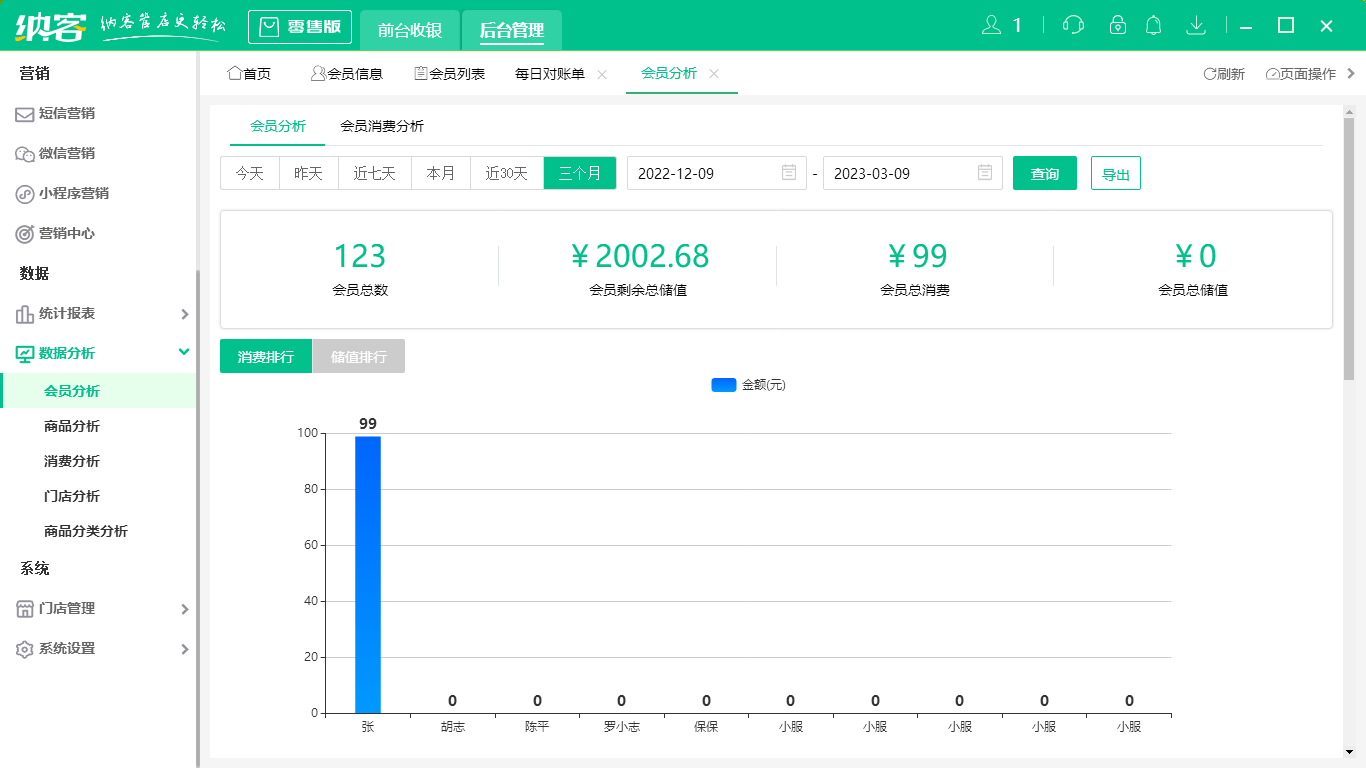The image size is (1366, 768).
Task: Open 消费分析 in sidebar
Action: 72,461
